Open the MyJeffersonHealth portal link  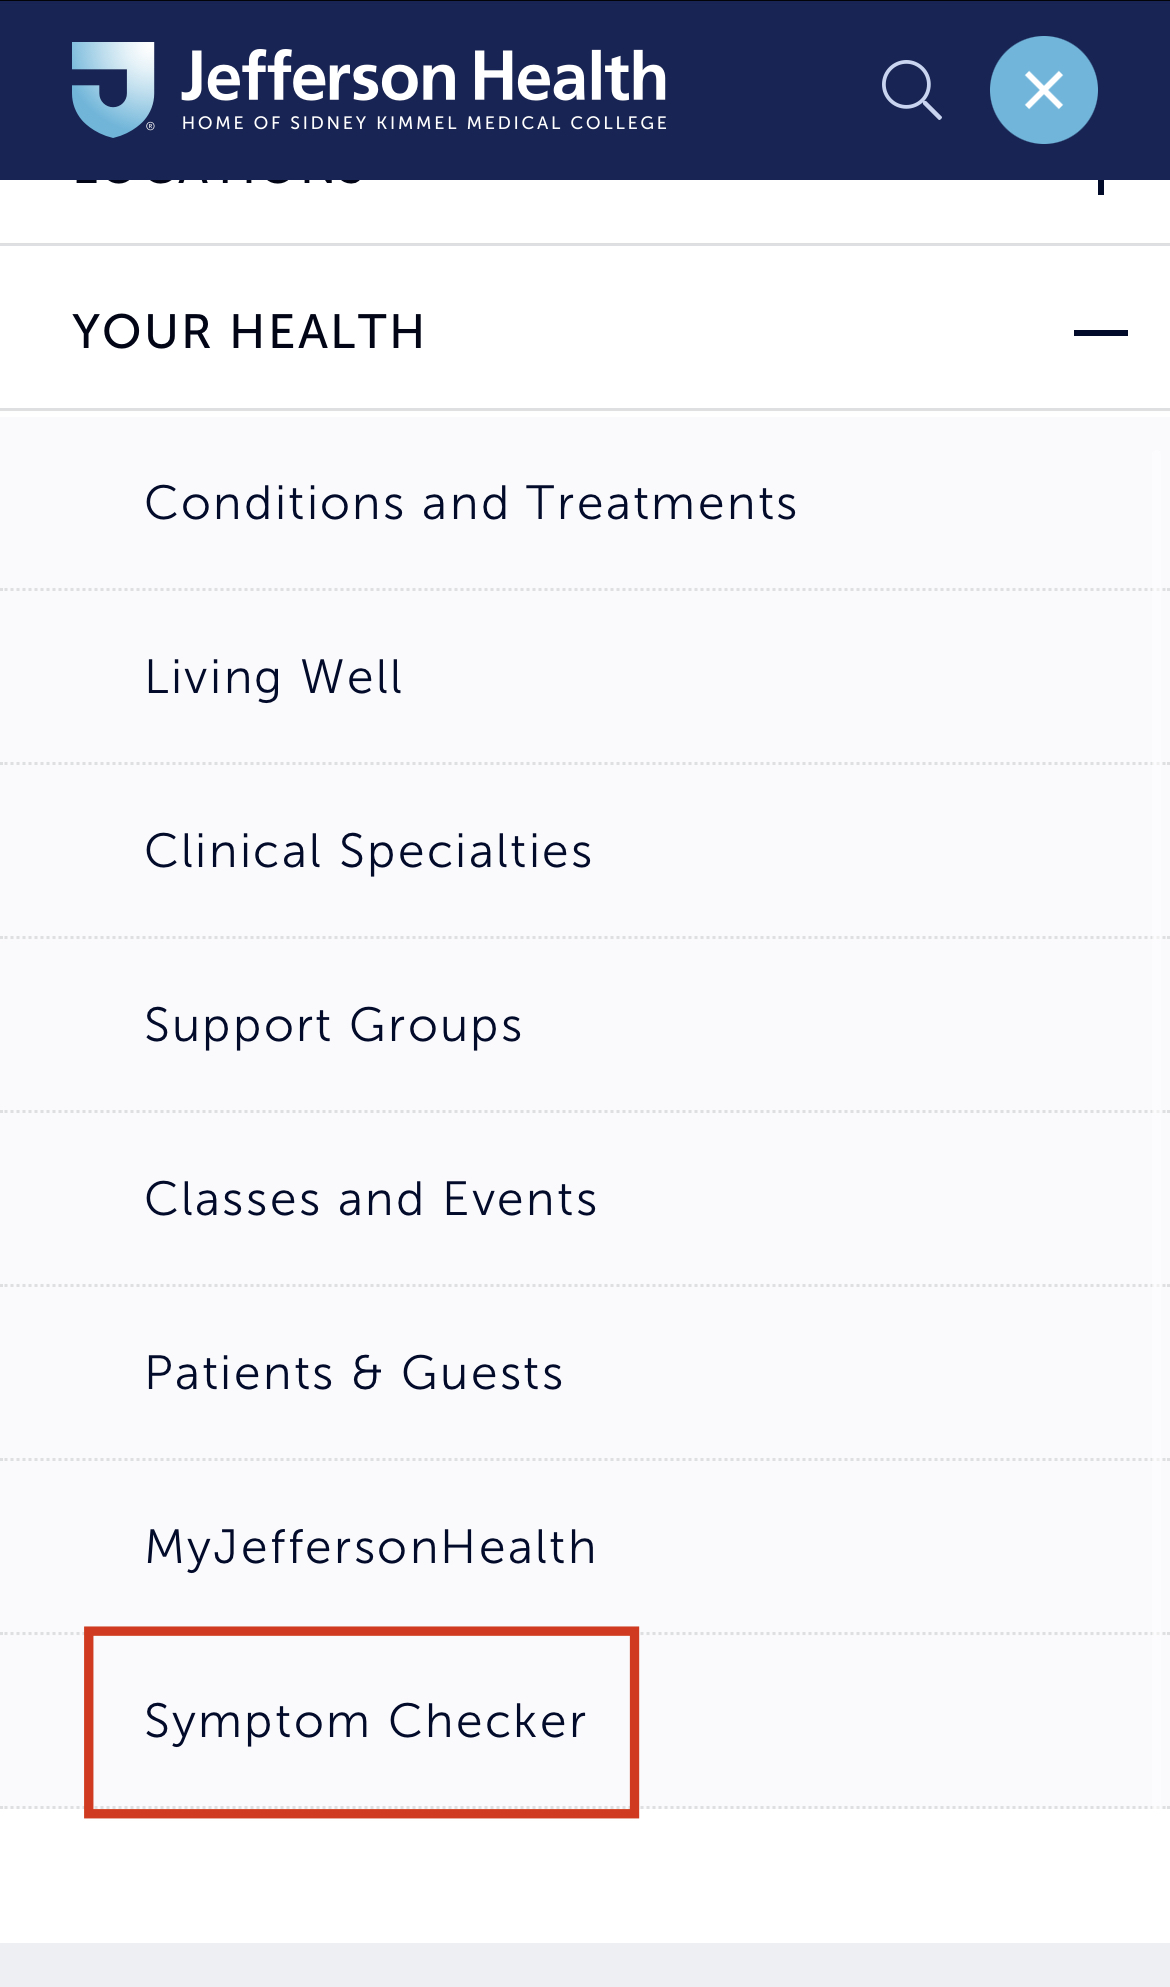[x=371, y=1547]
